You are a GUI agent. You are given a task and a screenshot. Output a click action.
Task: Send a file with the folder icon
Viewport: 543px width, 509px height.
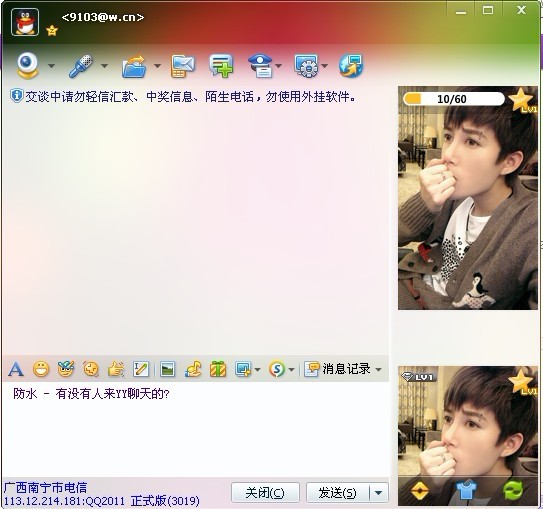134,66
